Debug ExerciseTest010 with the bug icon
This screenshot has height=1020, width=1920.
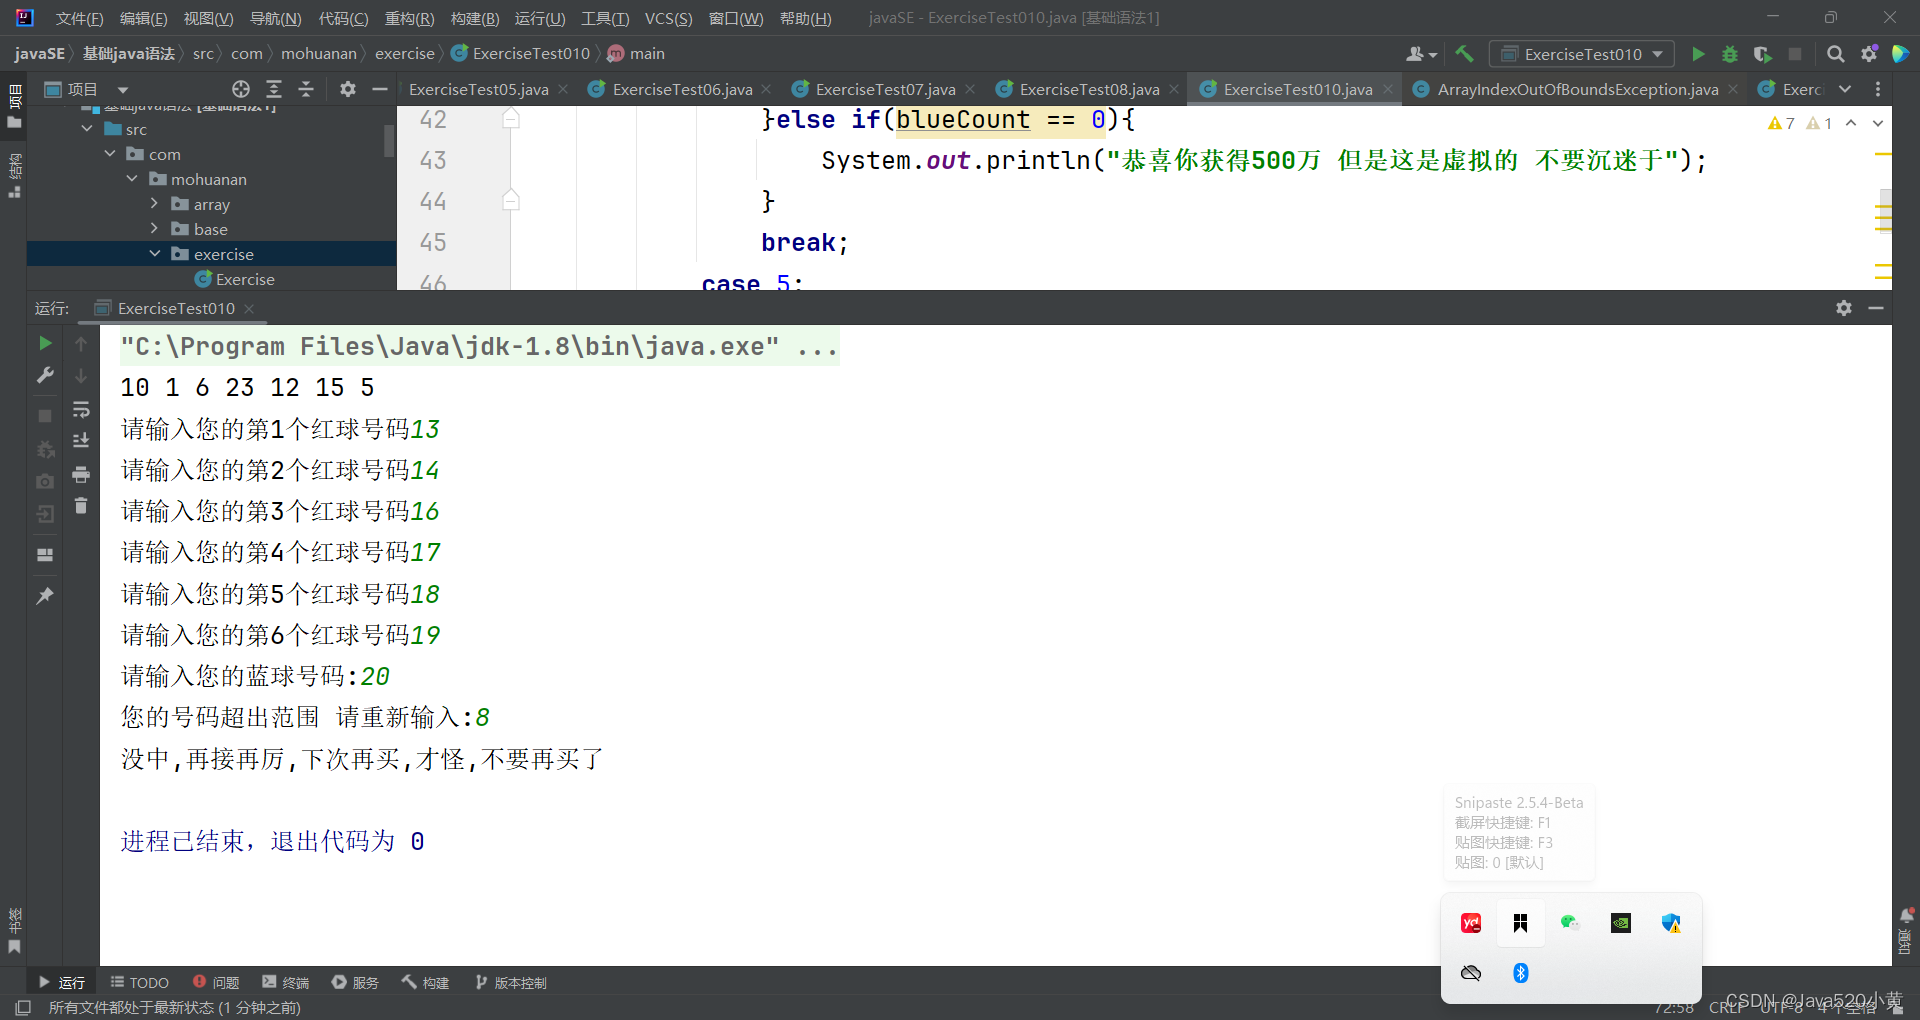click(1730, 54)
